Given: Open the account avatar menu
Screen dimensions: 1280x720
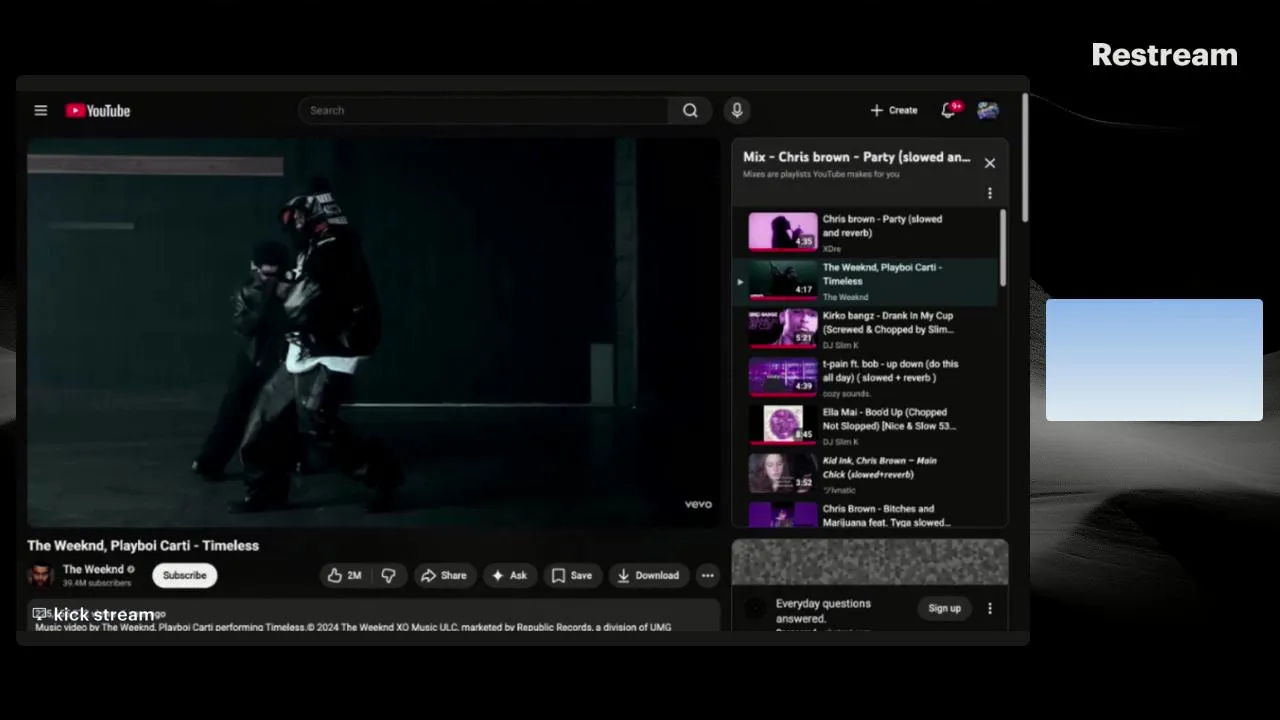Looking at the screenshot, I should coord(988,110).
